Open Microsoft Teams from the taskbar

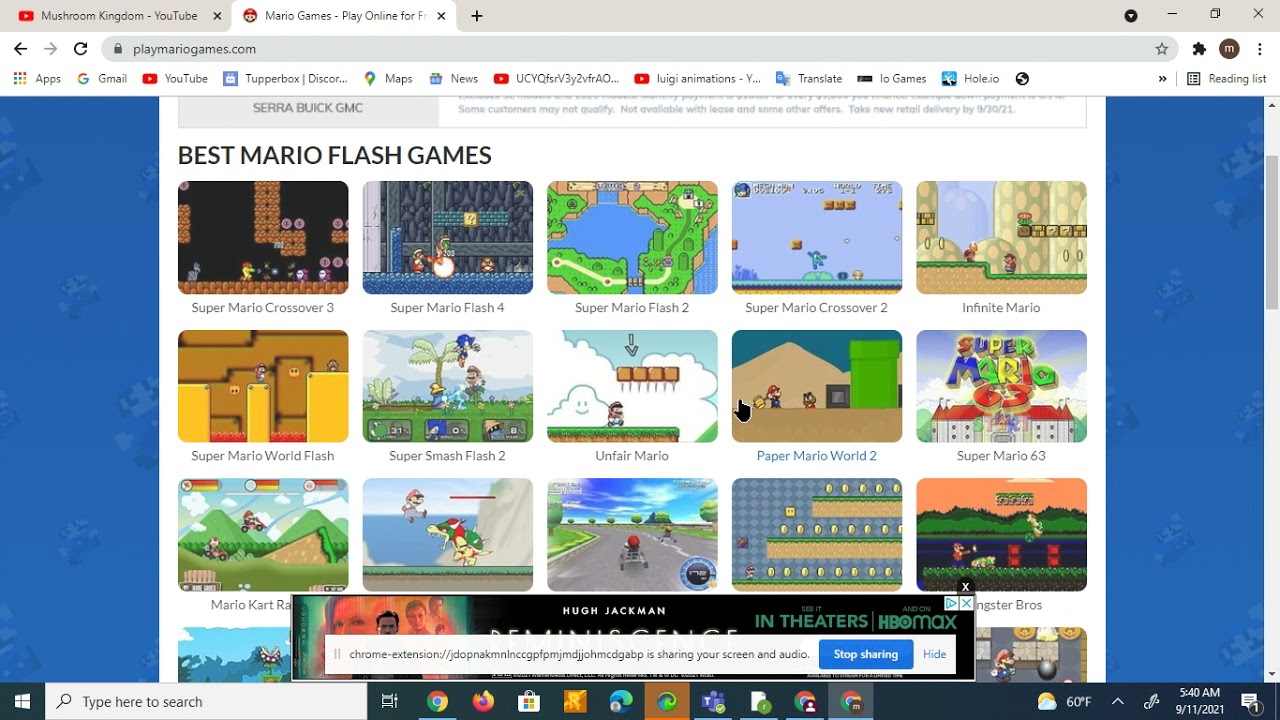click(x=713, y=701)
